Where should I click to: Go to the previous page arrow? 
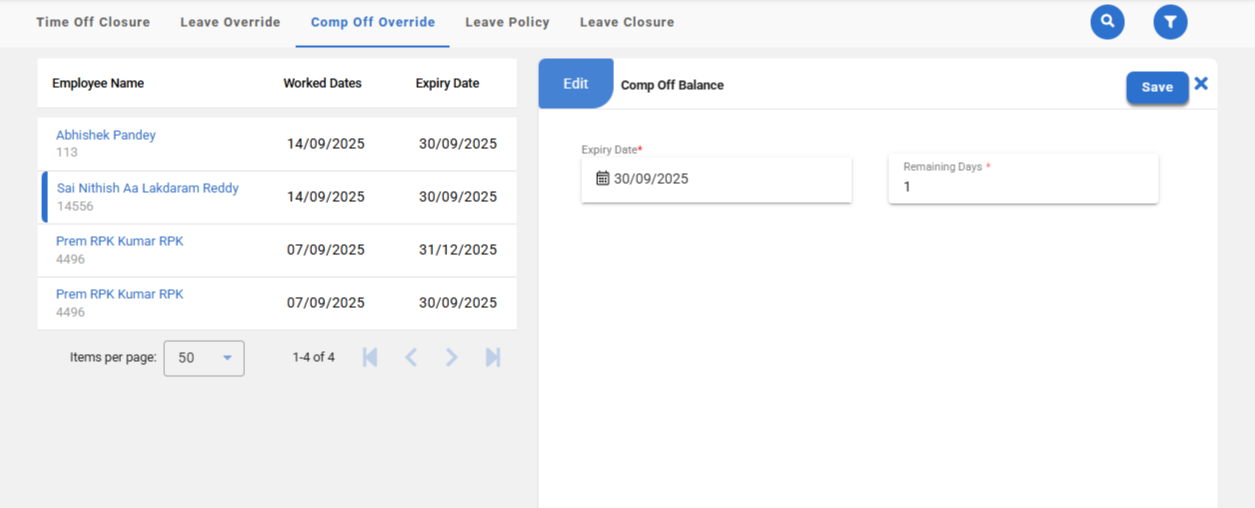click(411, 357)
